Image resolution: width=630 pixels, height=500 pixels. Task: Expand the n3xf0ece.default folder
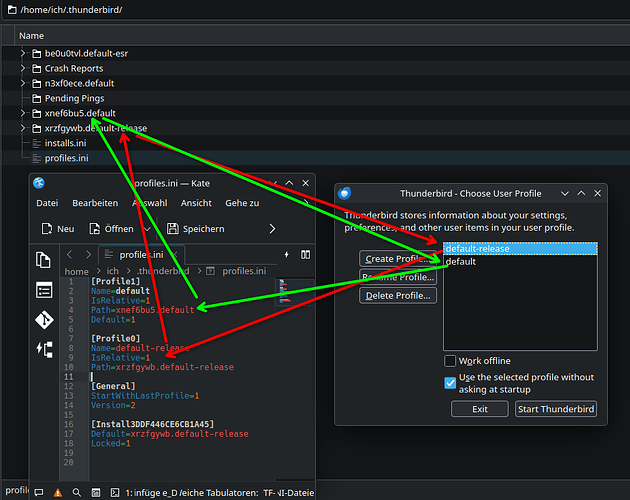pyautogui.click(x=23, y=83)
